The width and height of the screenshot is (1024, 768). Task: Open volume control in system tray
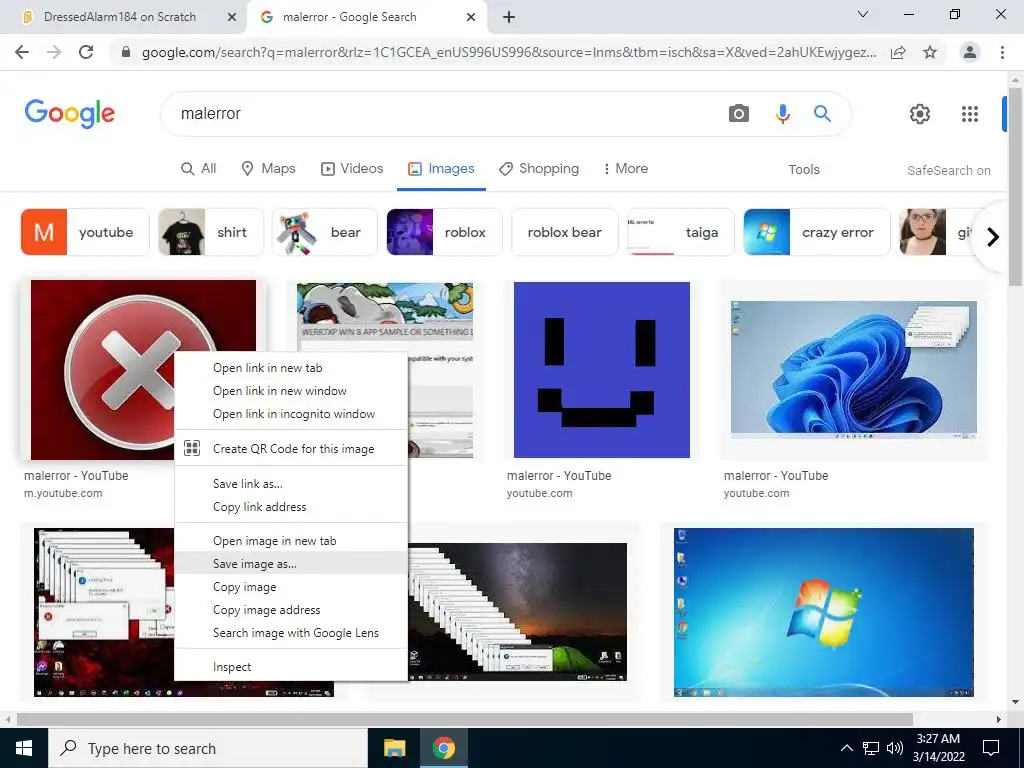click(895, 748)
